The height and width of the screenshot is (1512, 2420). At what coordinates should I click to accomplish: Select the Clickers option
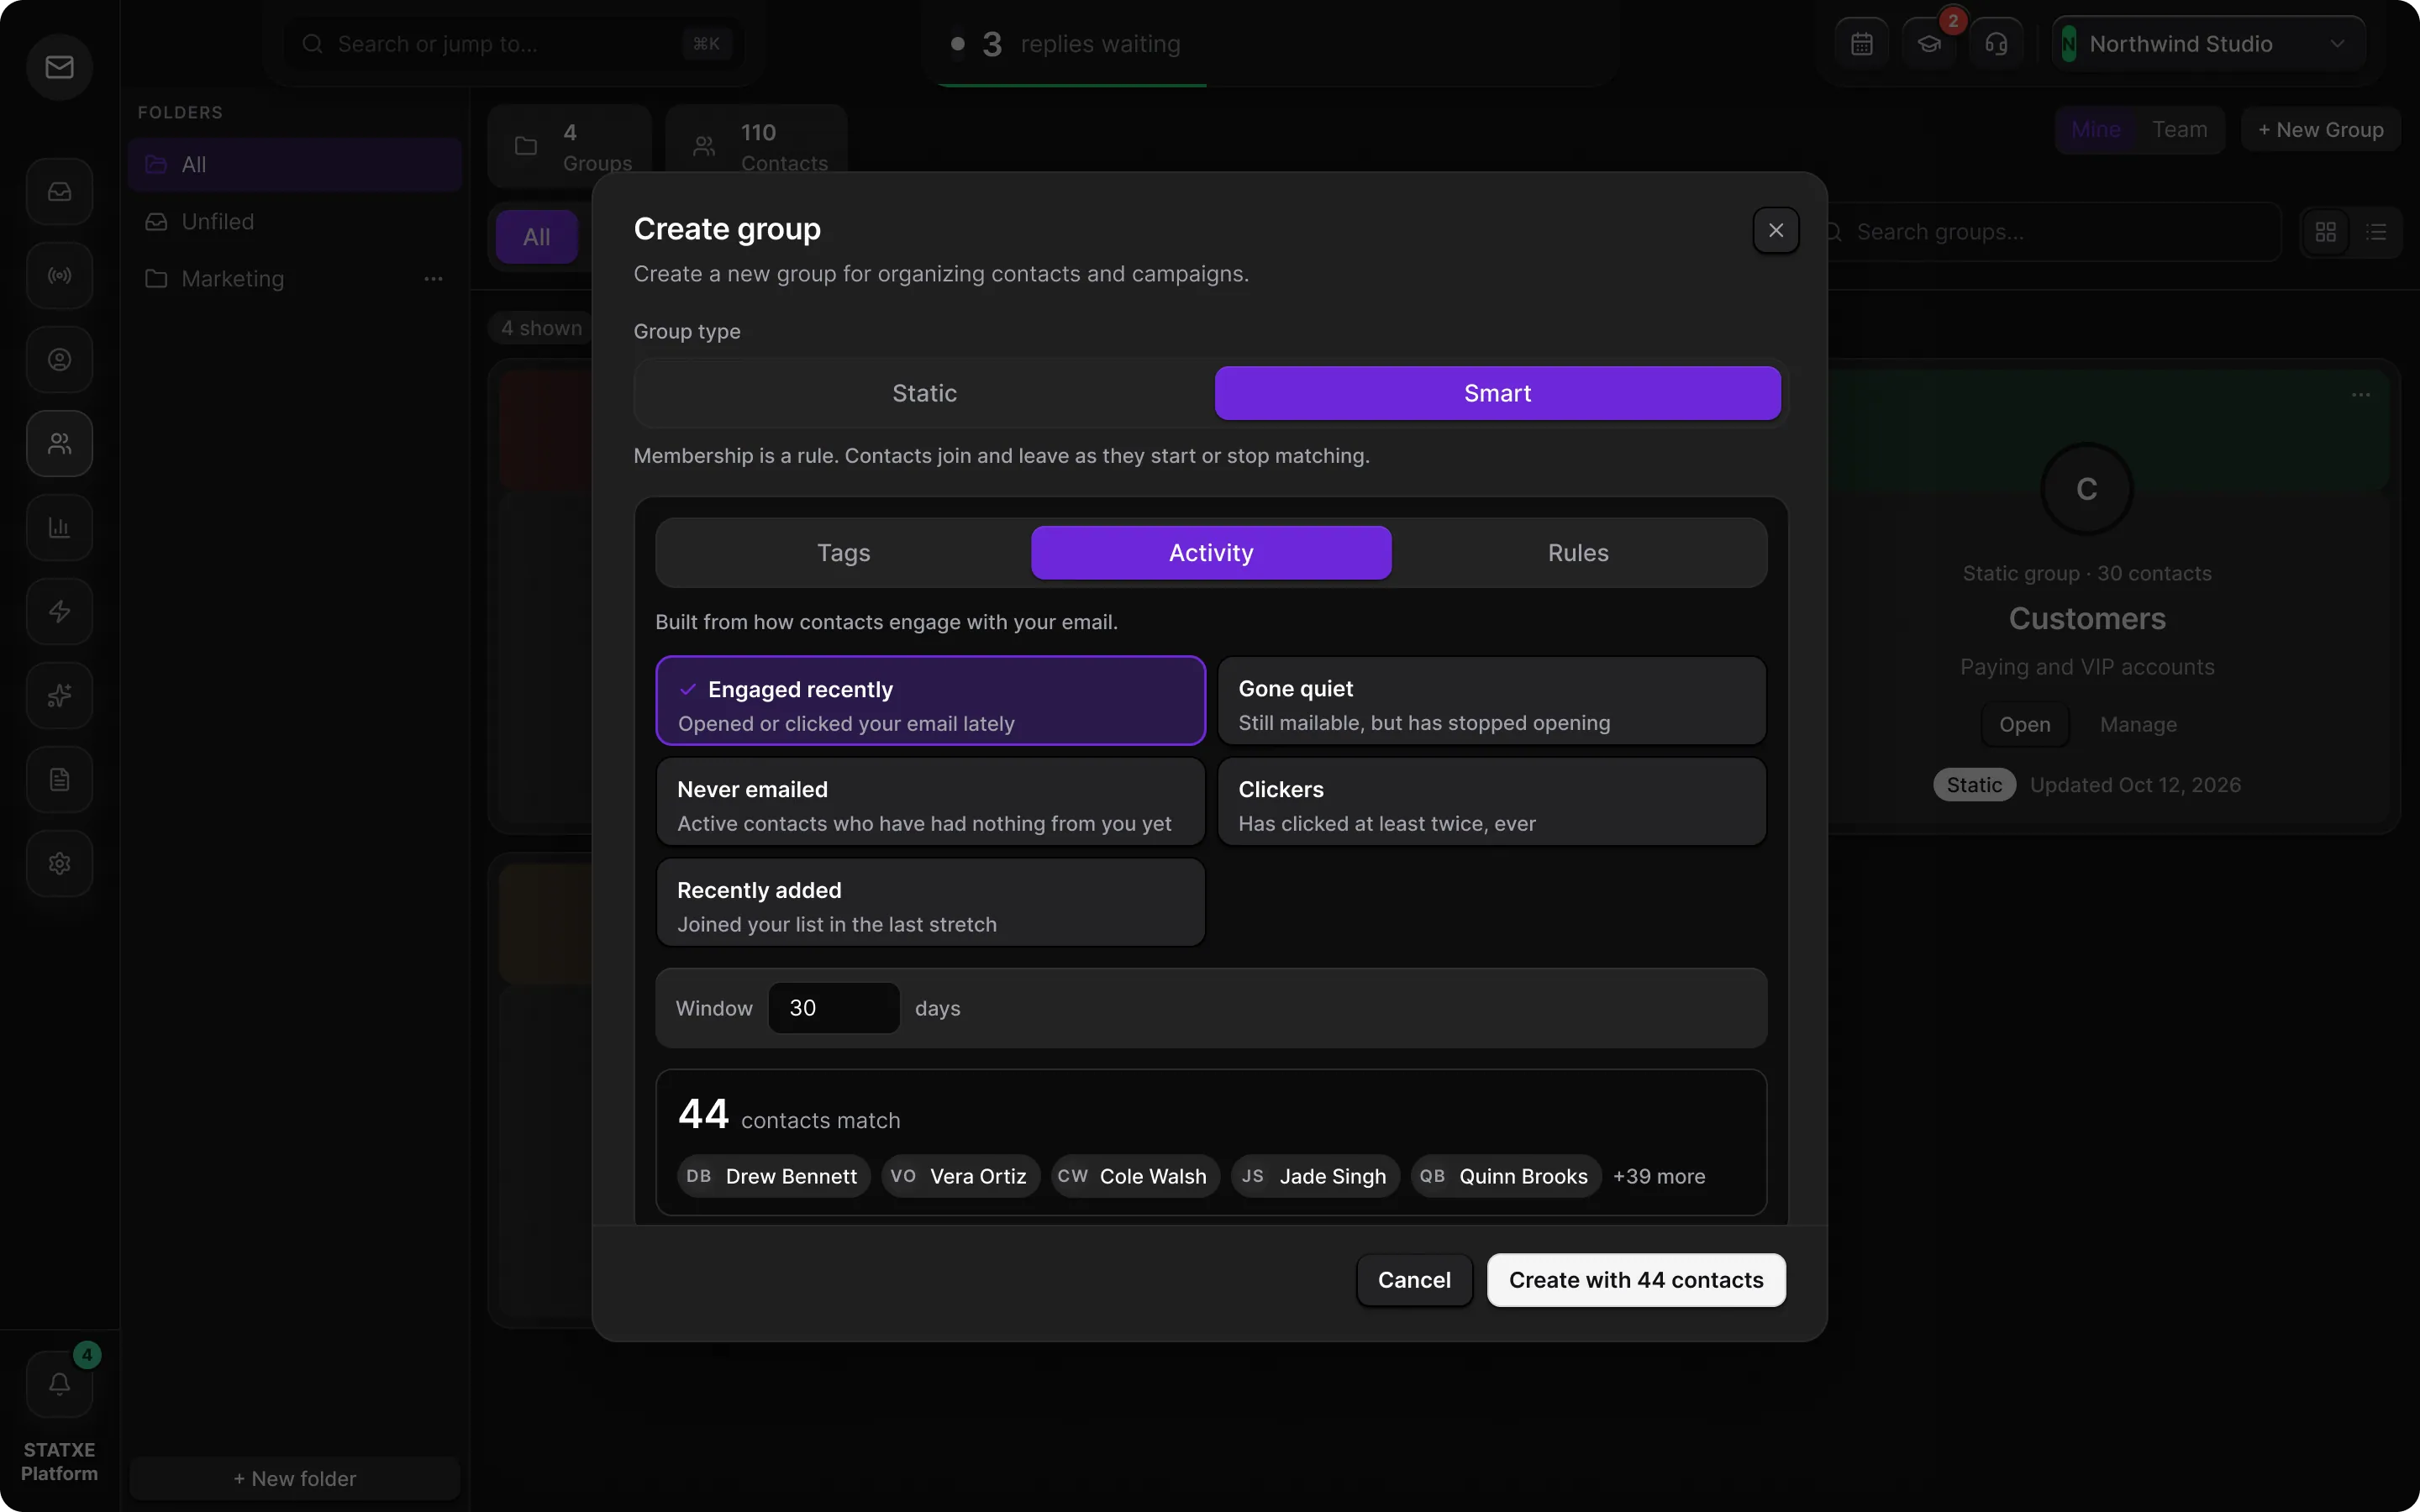click(x=1491, y=802)
